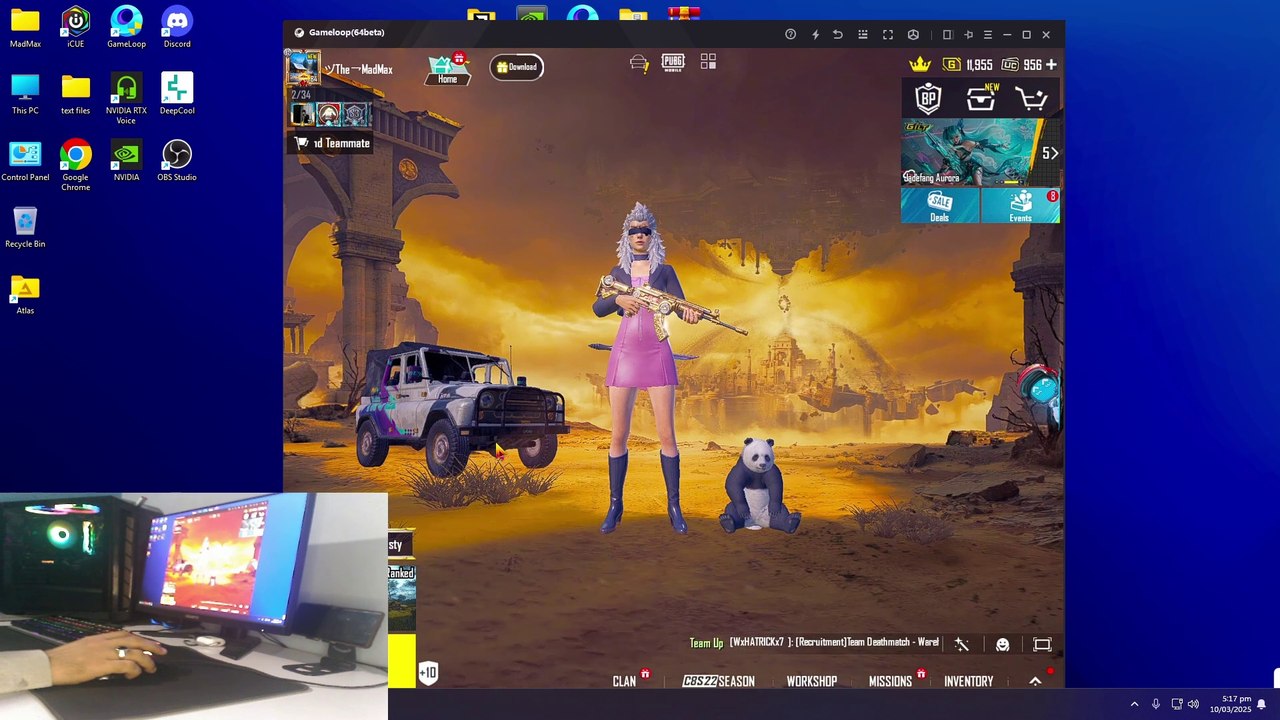Viewport: 1280px width, 720px height.
Task: Open the four-squares grid menu icon
Action: pyautogui.click(x=708, y=62)
